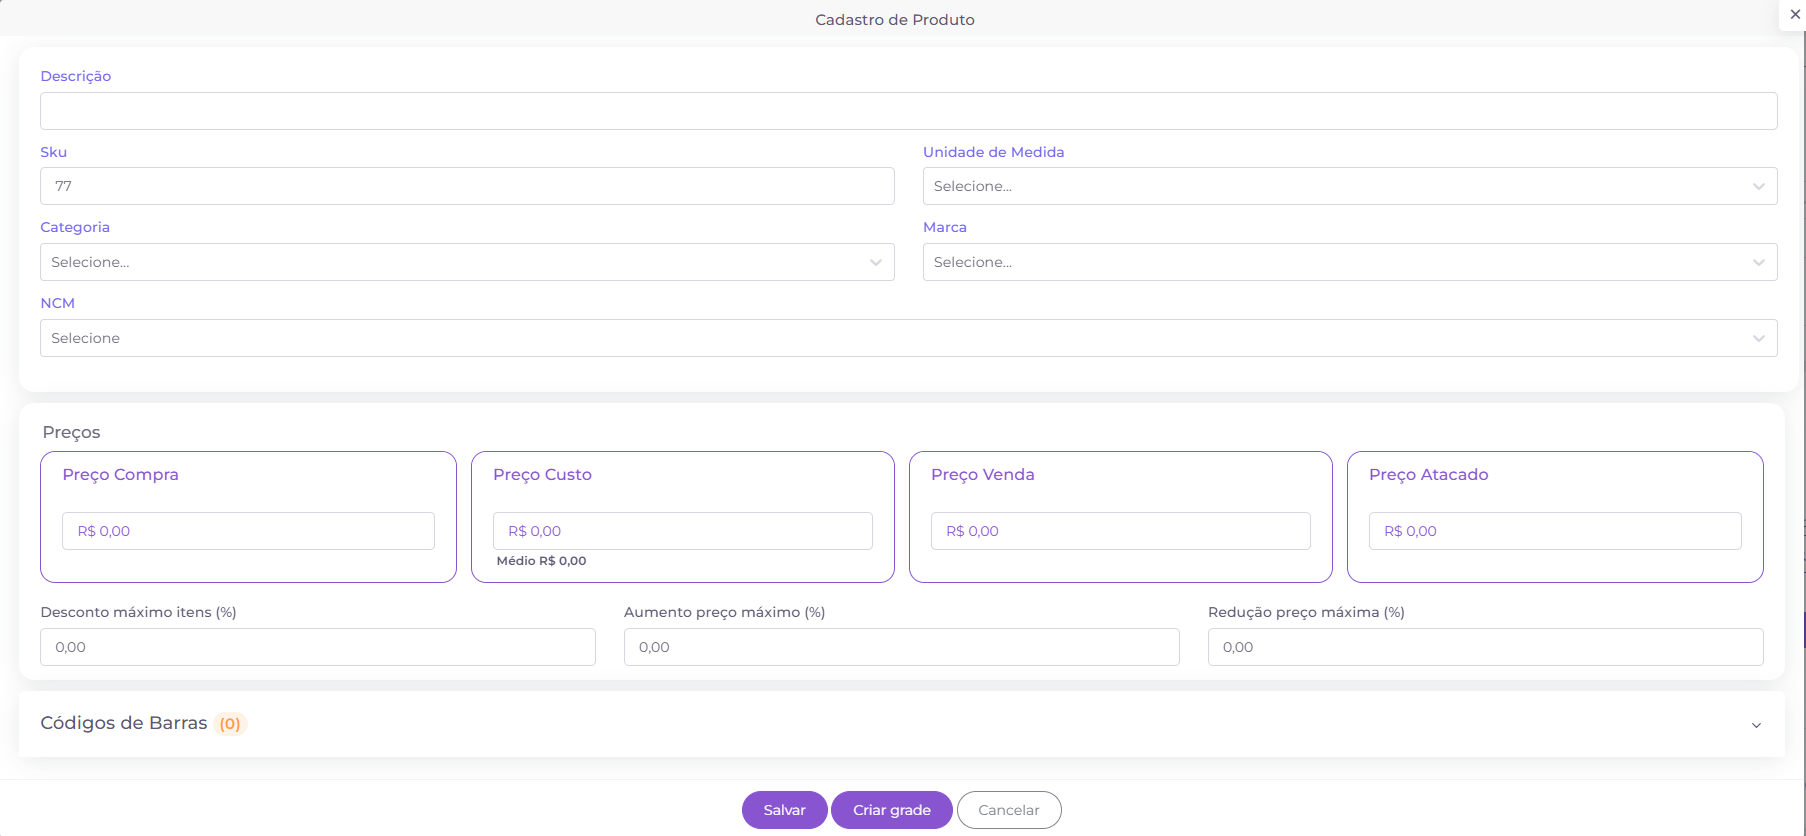Click the Marca label
The image size is (1806, 836).
click(944, 227)
